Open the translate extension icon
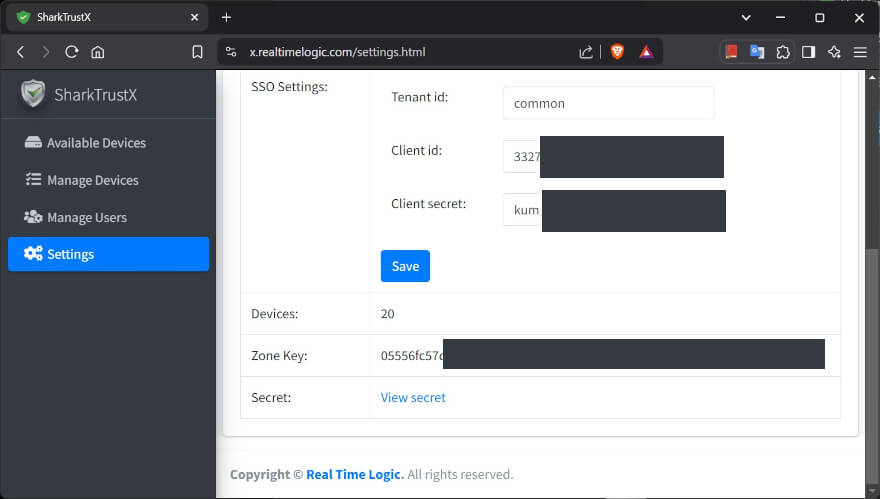The width and height of the screenshot is (880, 499). point(757,52)
